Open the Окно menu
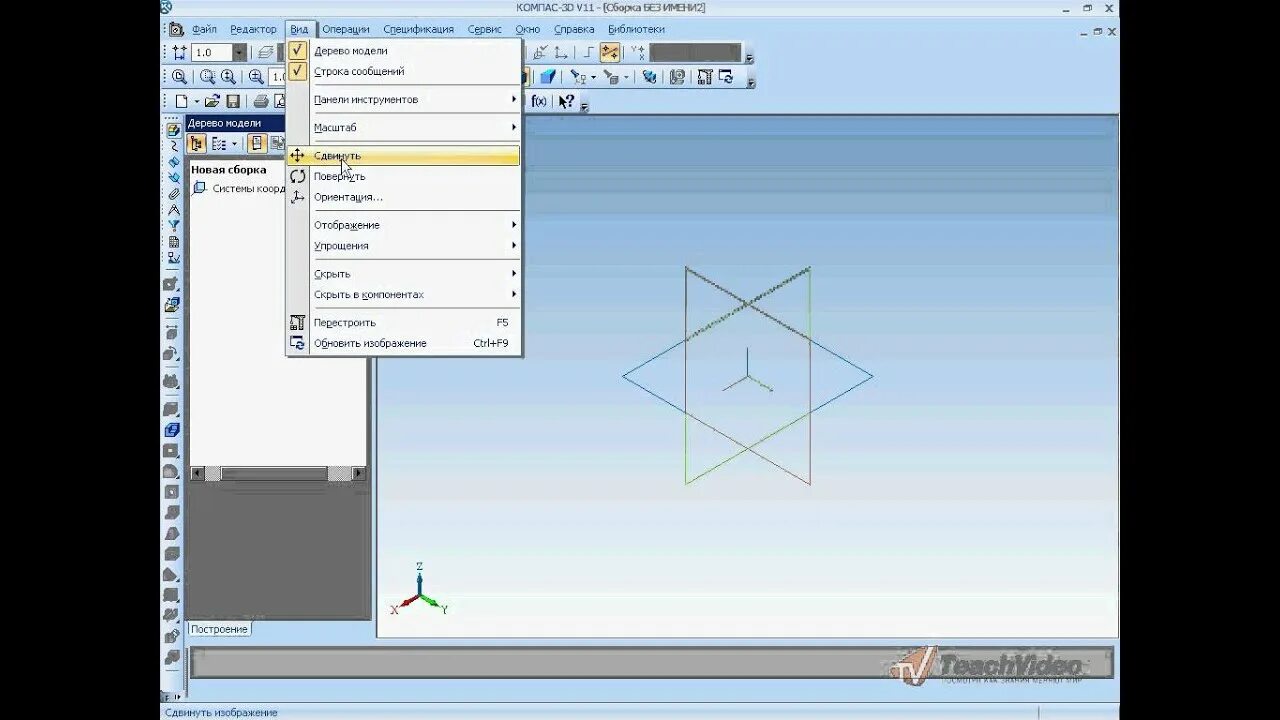The width and height of the screenshot is (1280, 720). (x=528, y=29)
